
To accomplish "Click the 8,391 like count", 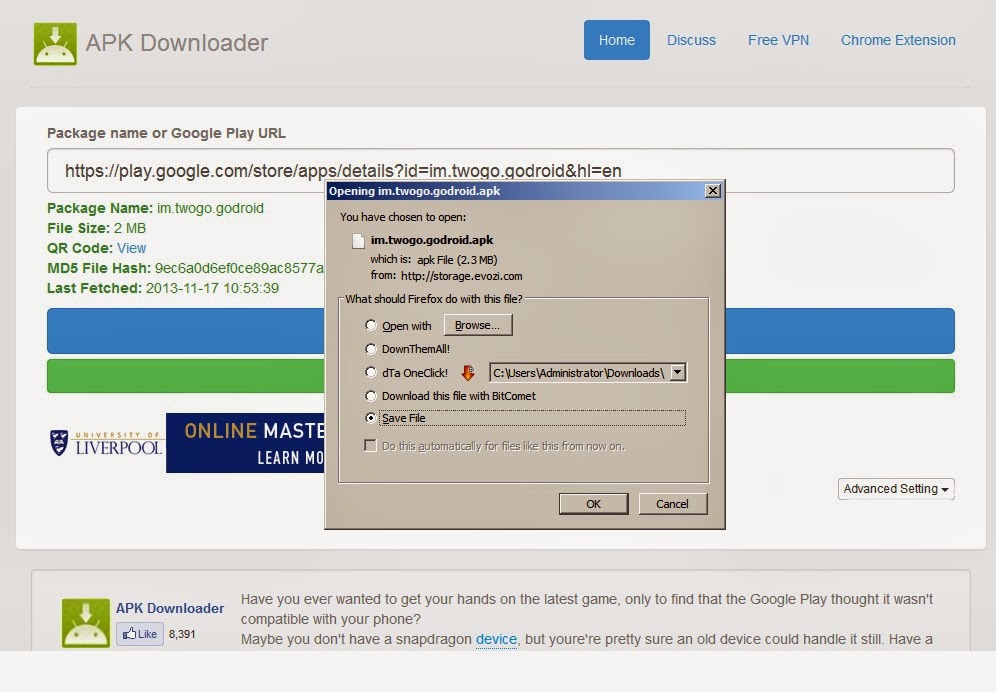I will click(x=182, y=634).
